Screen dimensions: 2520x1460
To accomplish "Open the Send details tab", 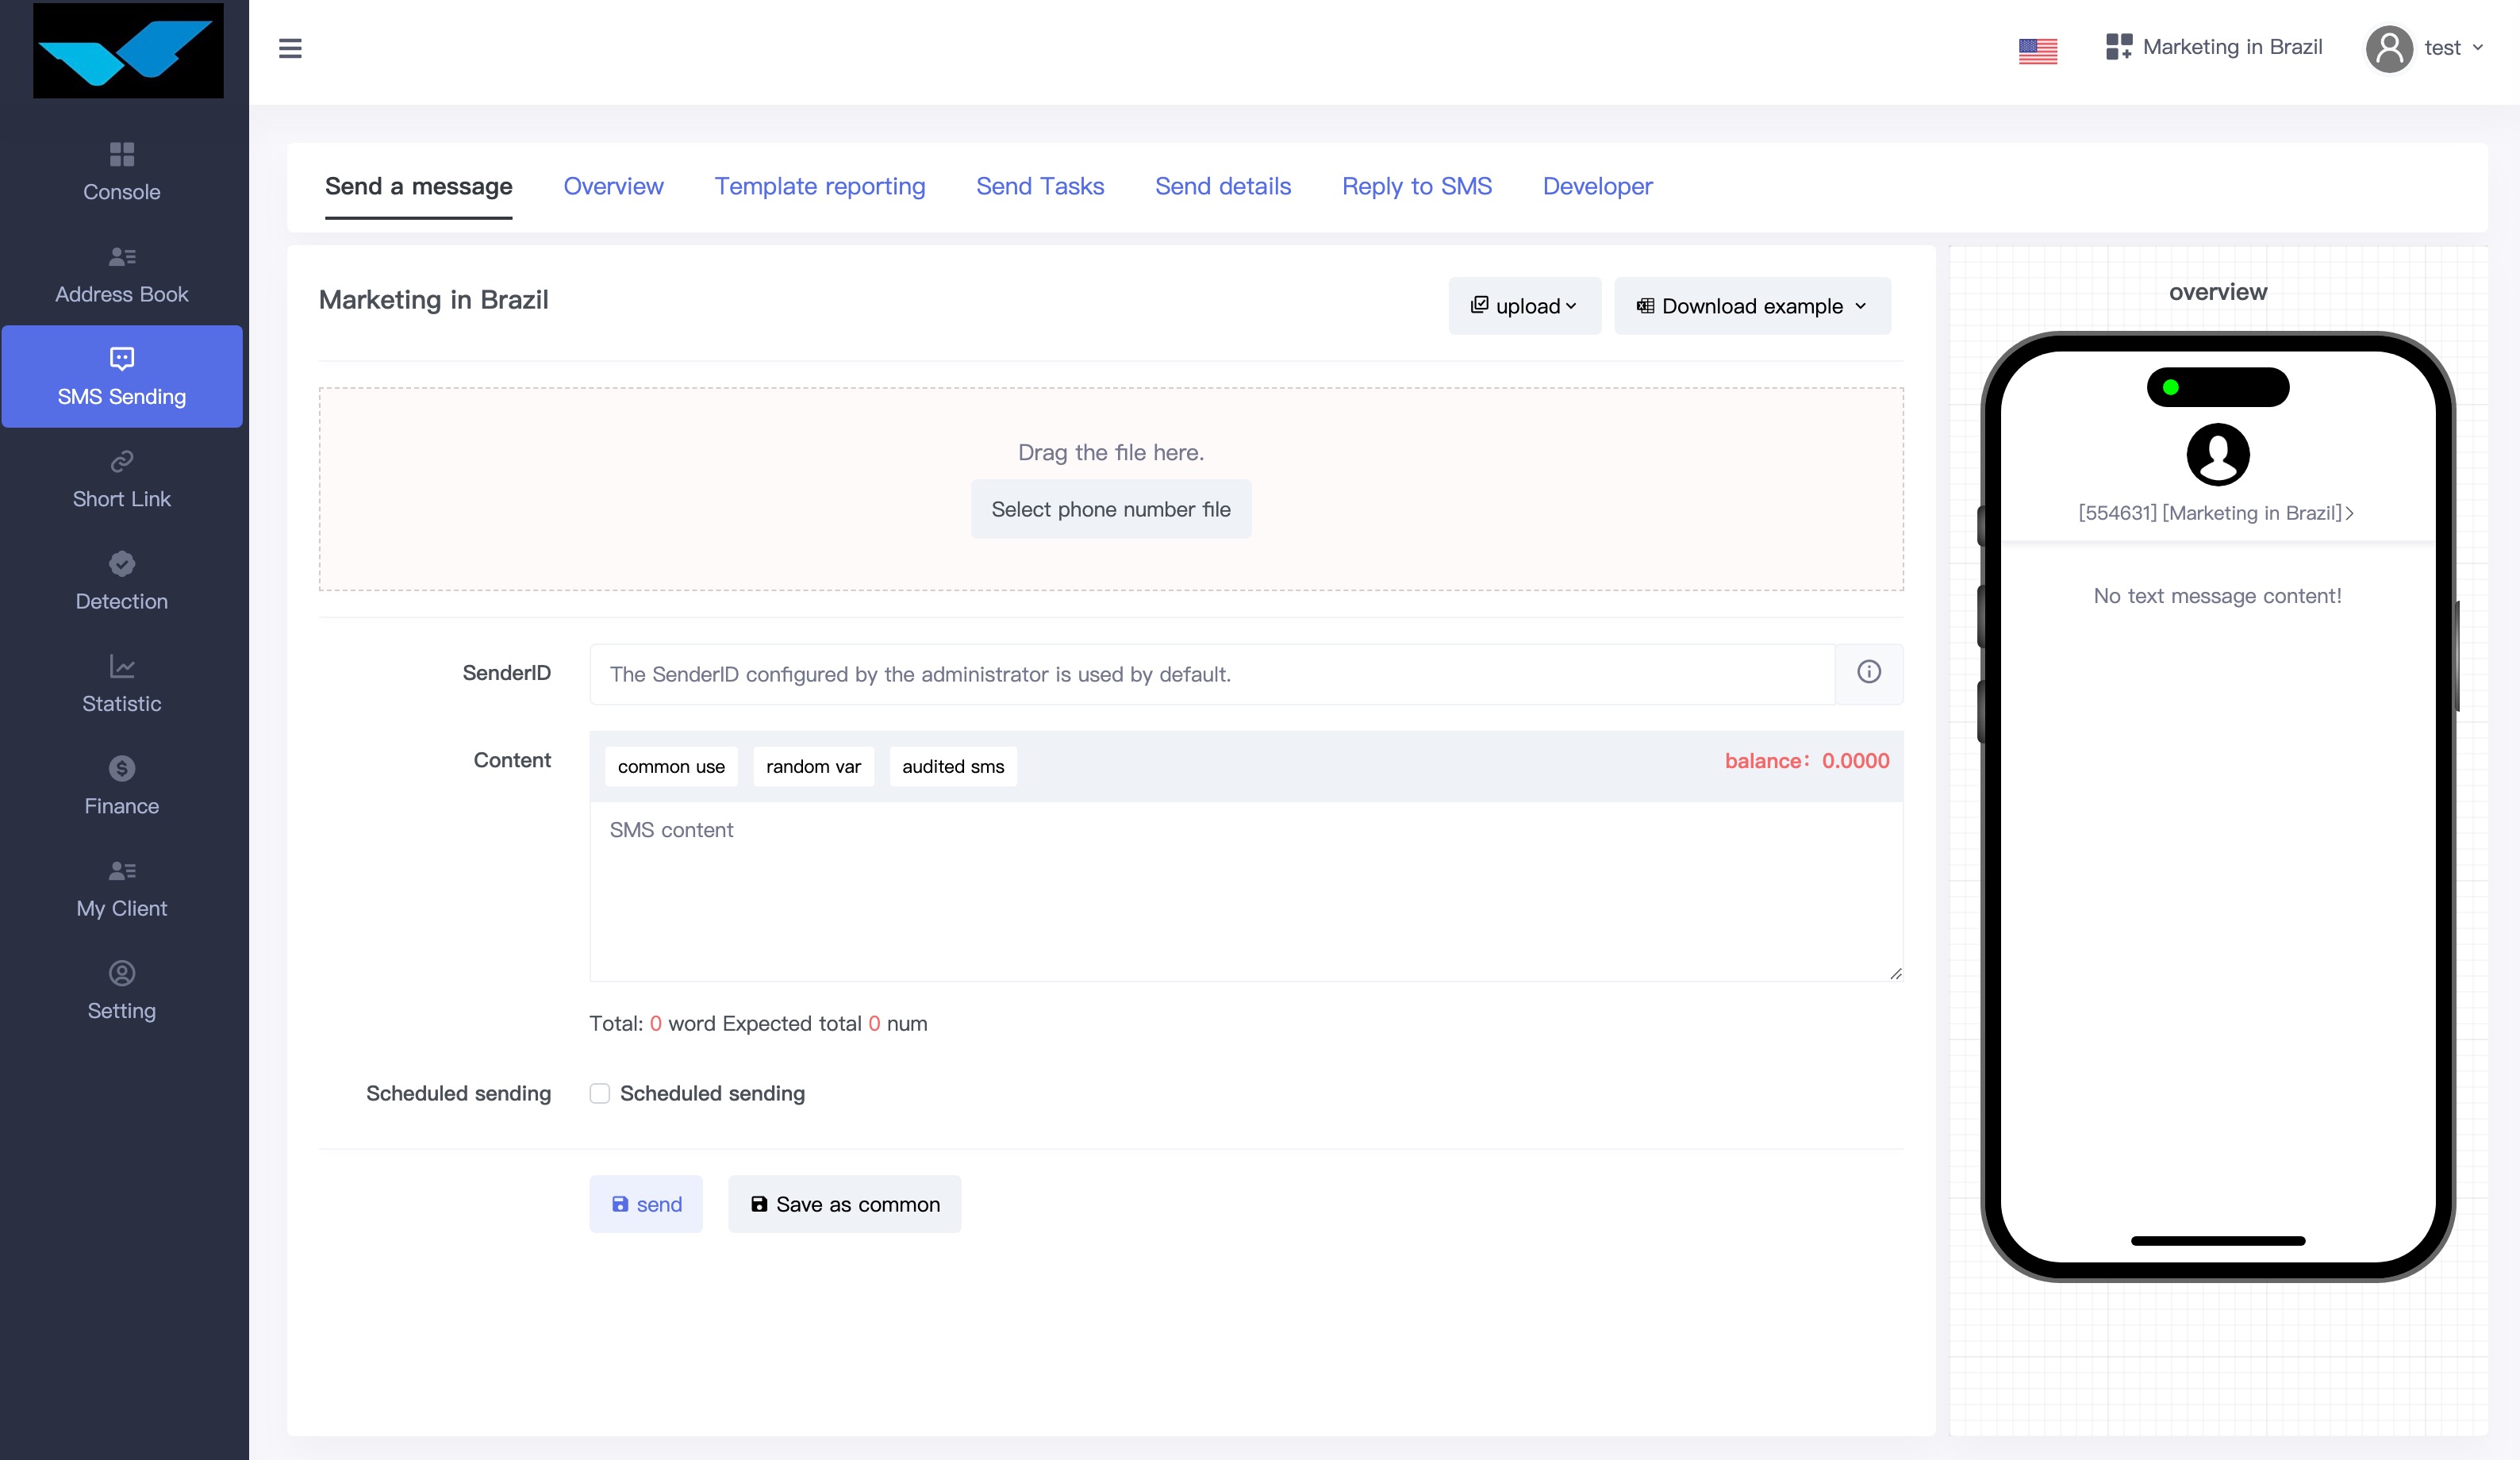I will [x=1223, y=186].
